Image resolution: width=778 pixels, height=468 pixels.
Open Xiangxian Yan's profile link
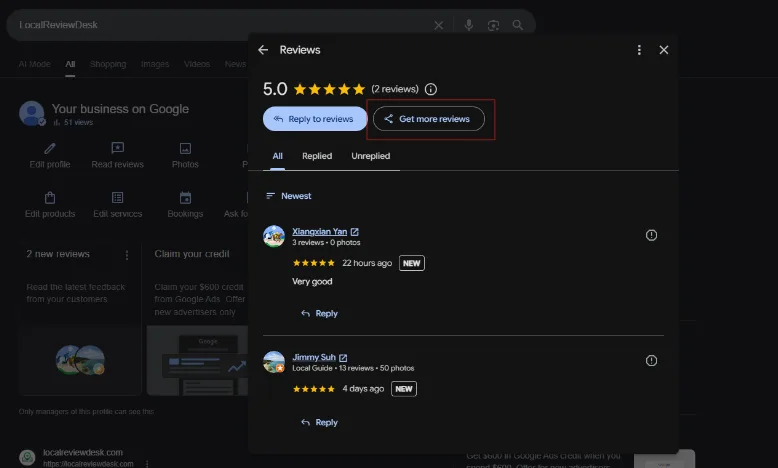click(320, 231)
